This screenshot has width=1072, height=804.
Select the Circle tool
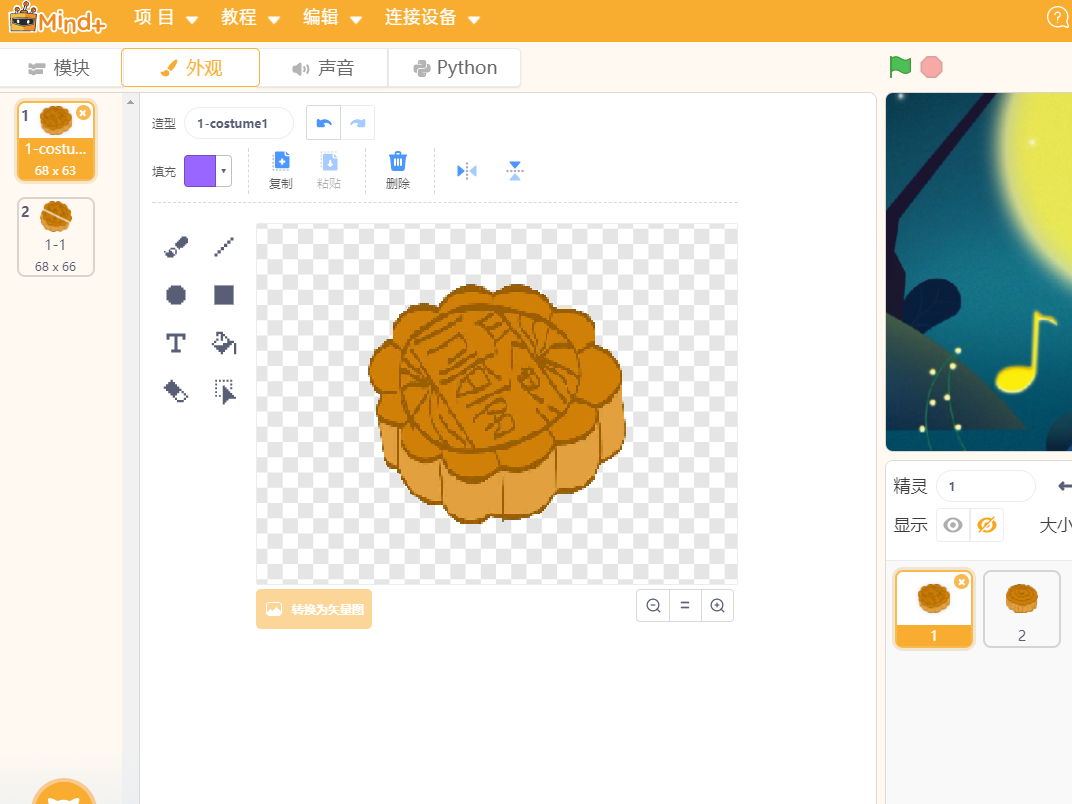[x=176, y=295]
